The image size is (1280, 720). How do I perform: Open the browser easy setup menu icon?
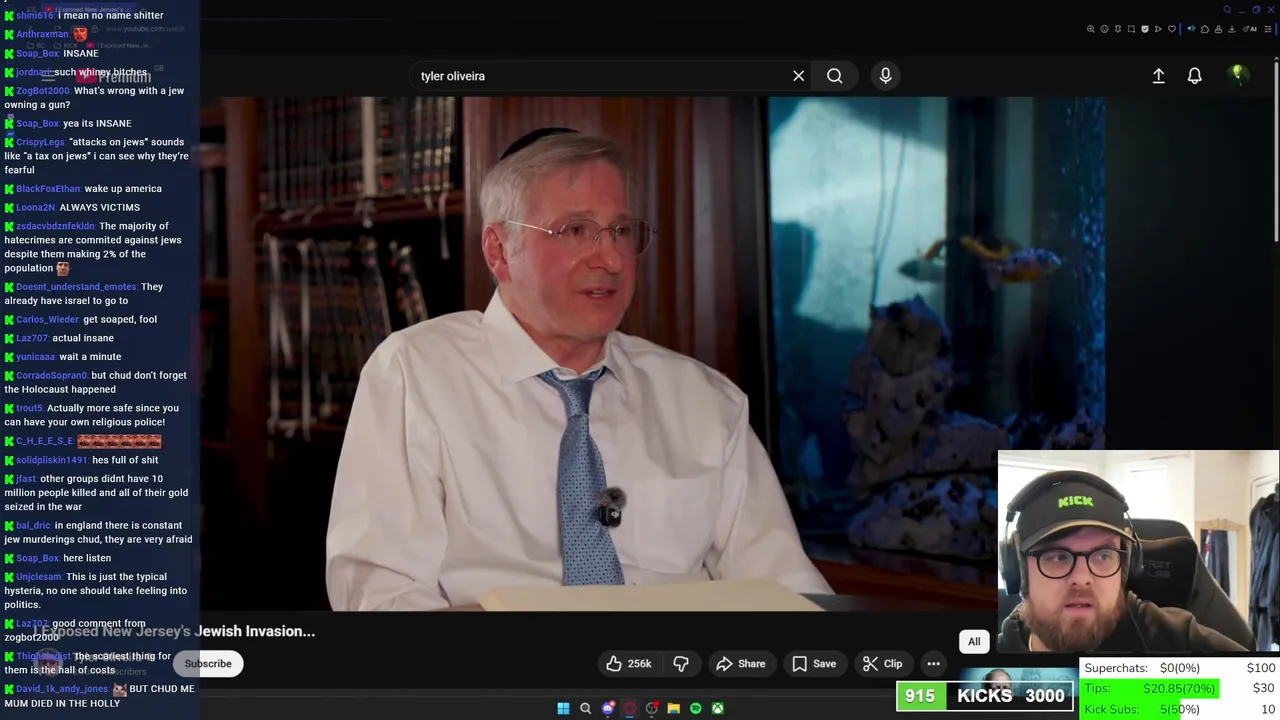click(x=1270, y=29)
